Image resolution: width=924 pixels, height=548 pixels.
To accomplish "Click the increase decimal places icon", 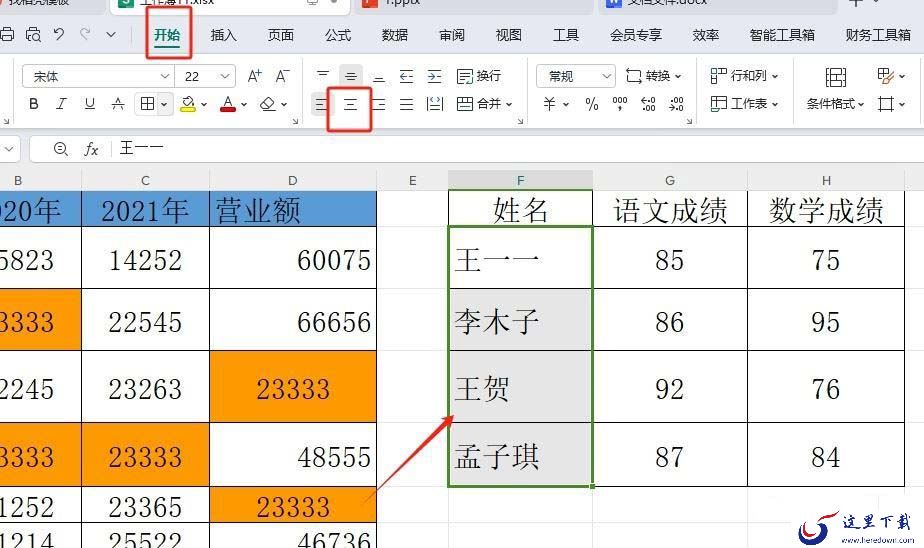I will [648, 104].
